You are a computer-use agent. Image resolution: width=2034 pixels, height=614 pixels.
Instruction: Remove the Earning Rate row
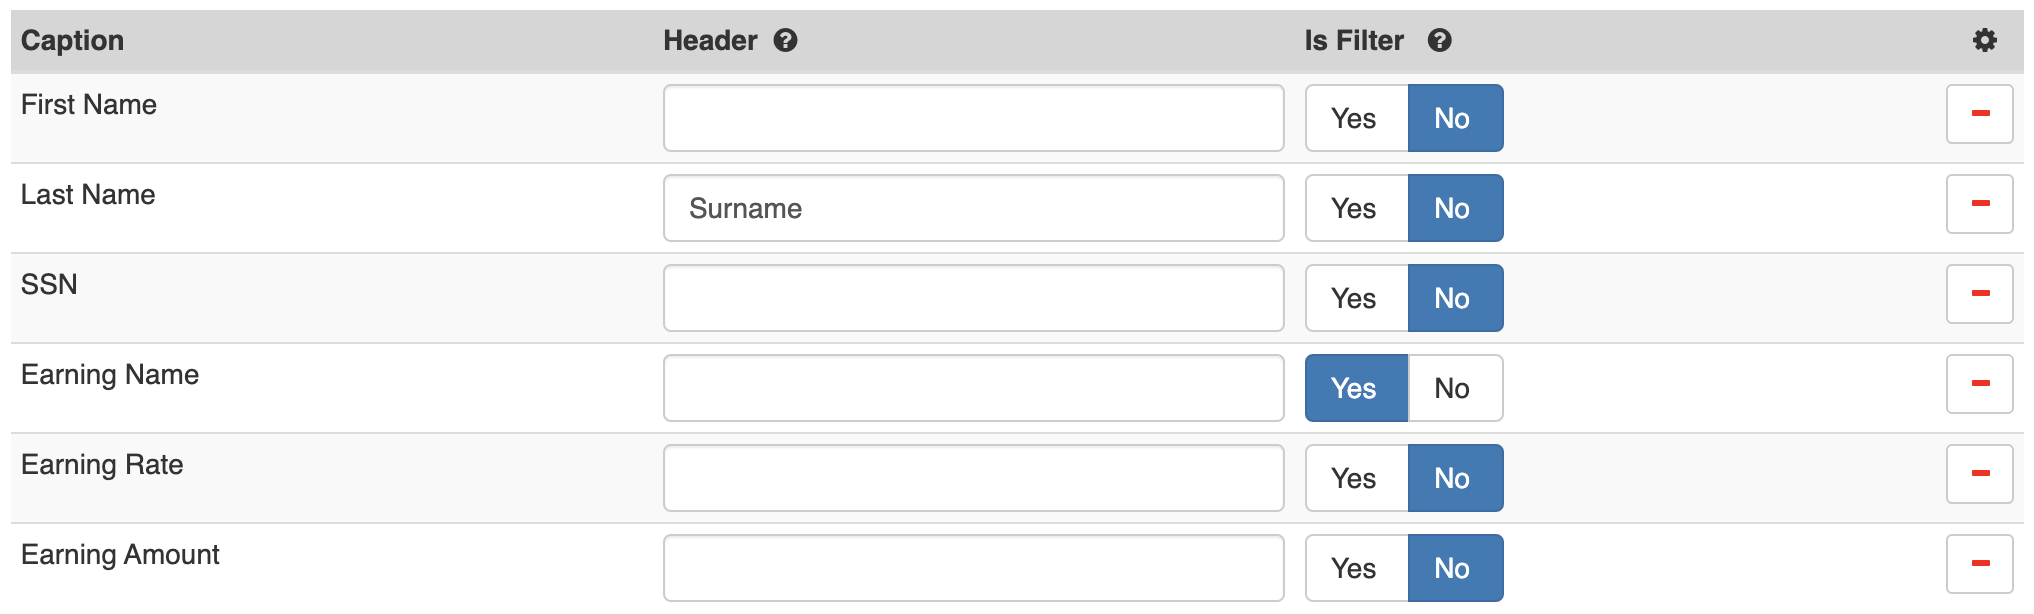tap(1979, 474)
